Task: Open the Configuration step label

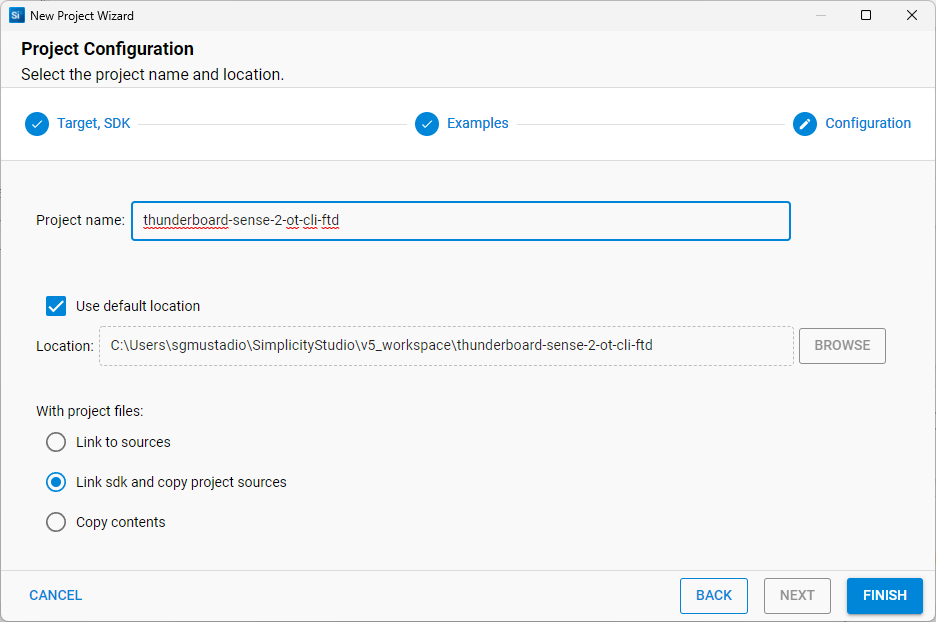Action: [x=867, y=124]
